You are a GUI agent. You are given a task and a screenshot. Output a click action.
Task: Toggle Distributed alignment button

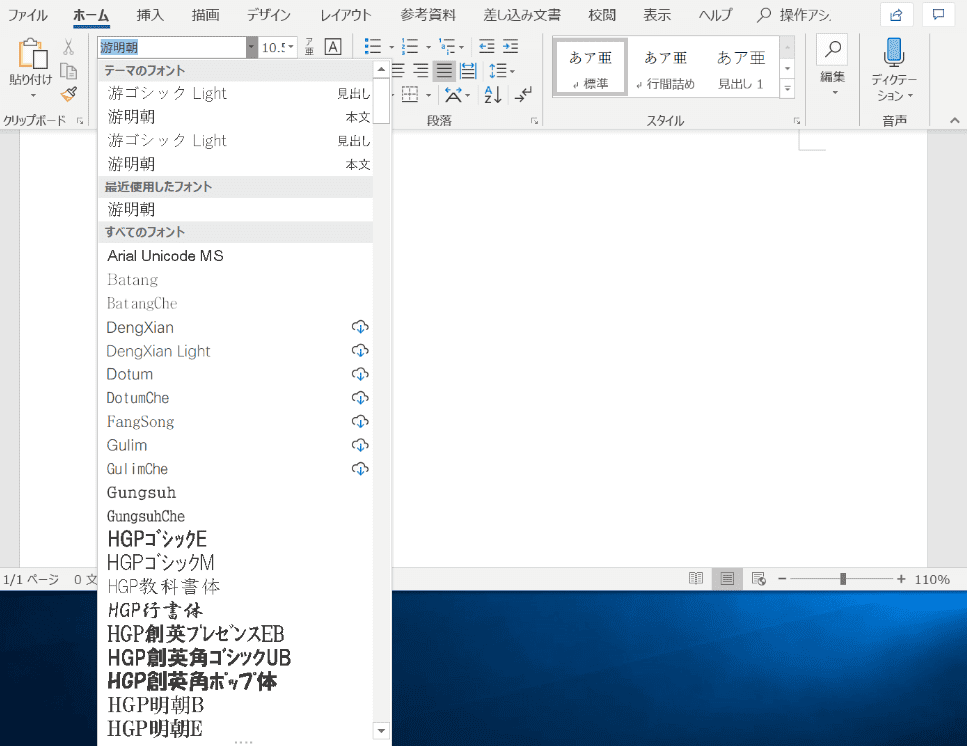point(468,71)
